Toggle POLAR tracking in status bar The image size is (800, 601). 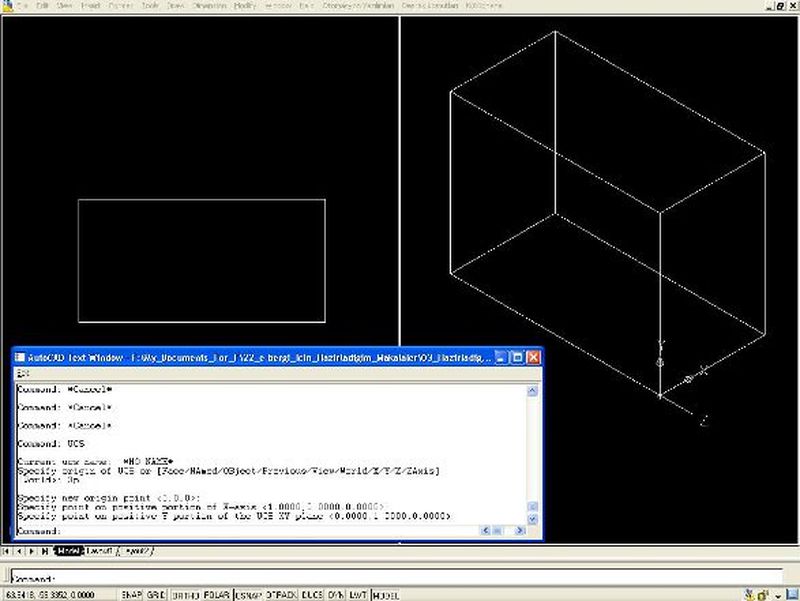216,594
